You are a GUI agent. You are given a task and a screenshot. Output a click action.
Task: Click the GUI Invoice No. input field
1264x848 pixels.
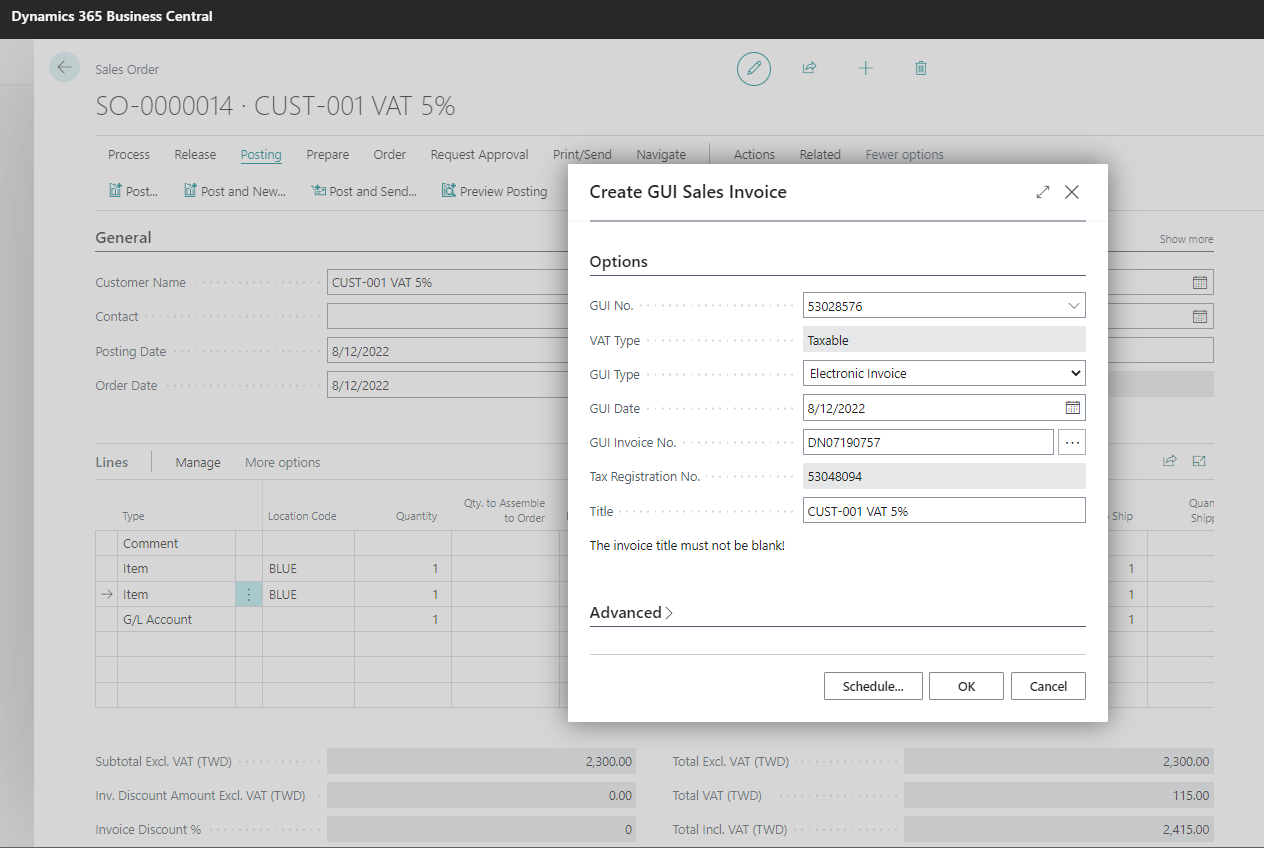(x=928, y=442)
